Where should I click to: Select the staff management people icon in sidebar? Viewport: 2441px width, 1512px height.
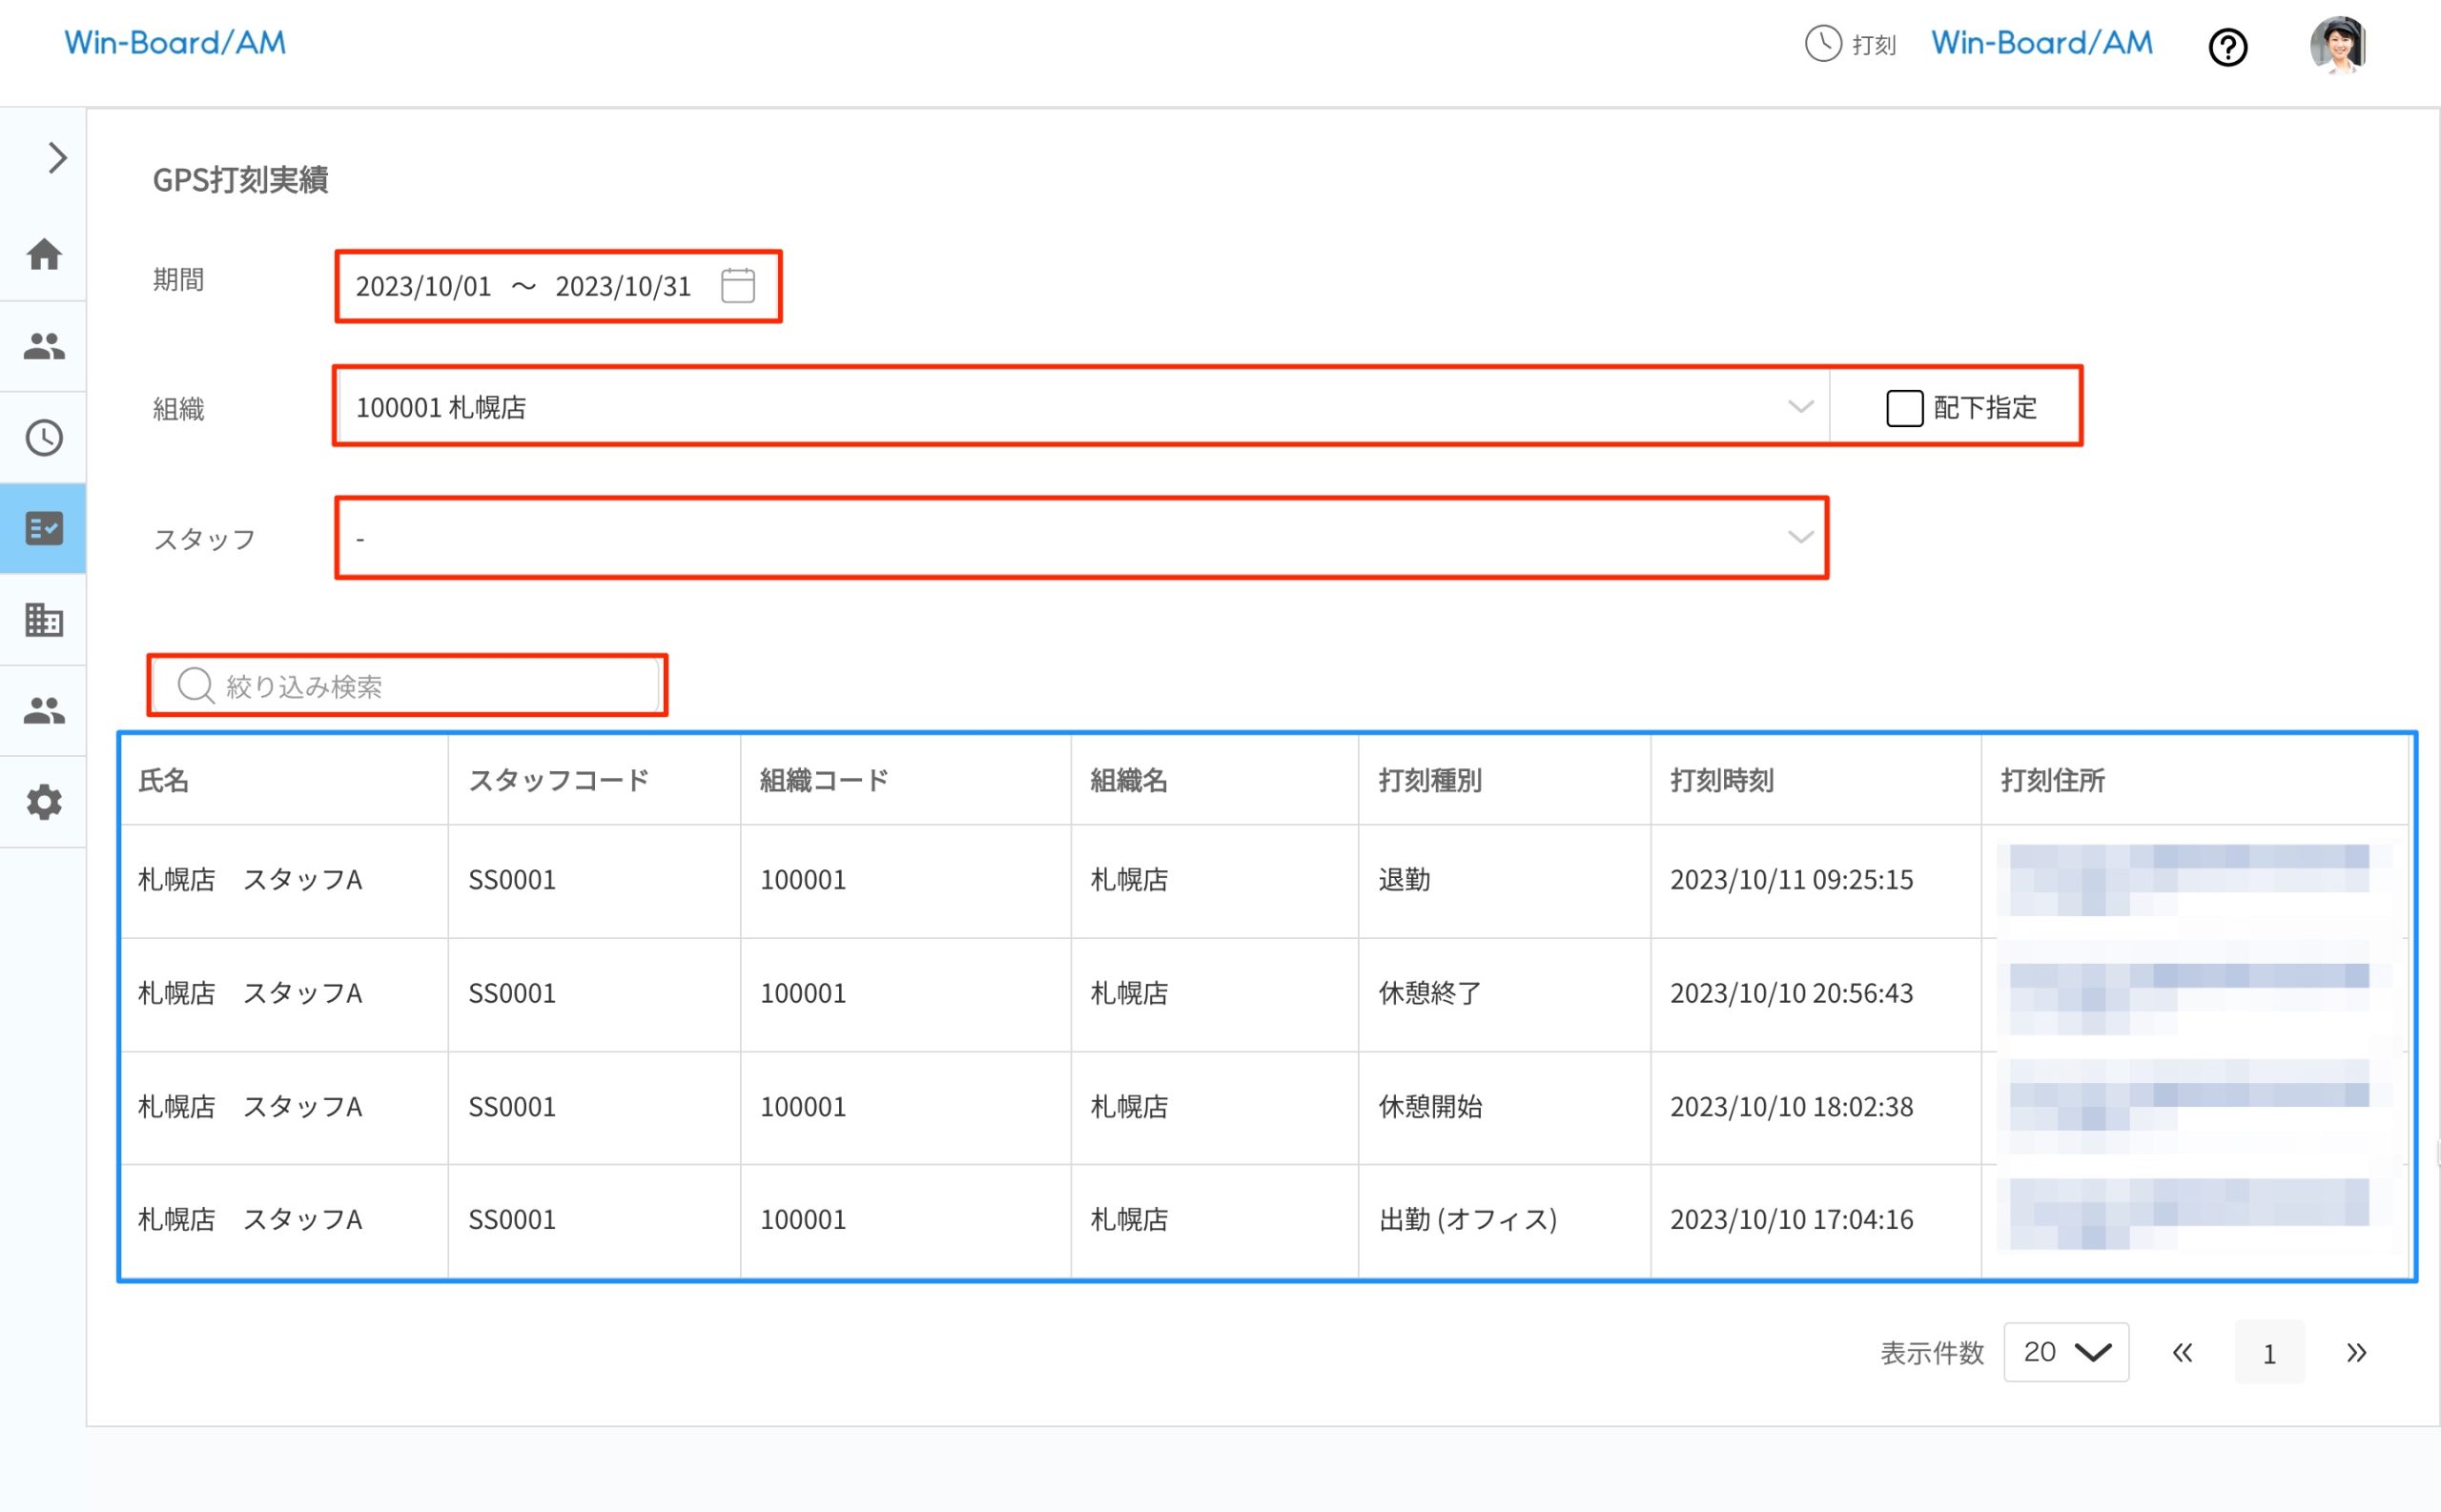click(x=43, y=345)
